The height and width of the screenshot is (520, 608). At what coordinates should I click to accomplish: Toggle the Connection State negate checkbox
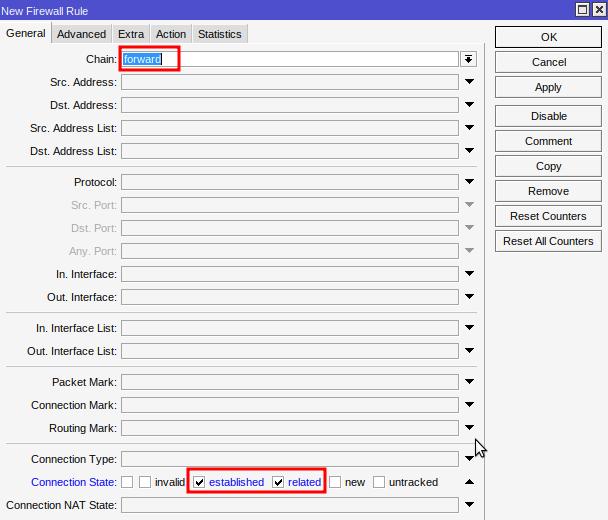127,482
